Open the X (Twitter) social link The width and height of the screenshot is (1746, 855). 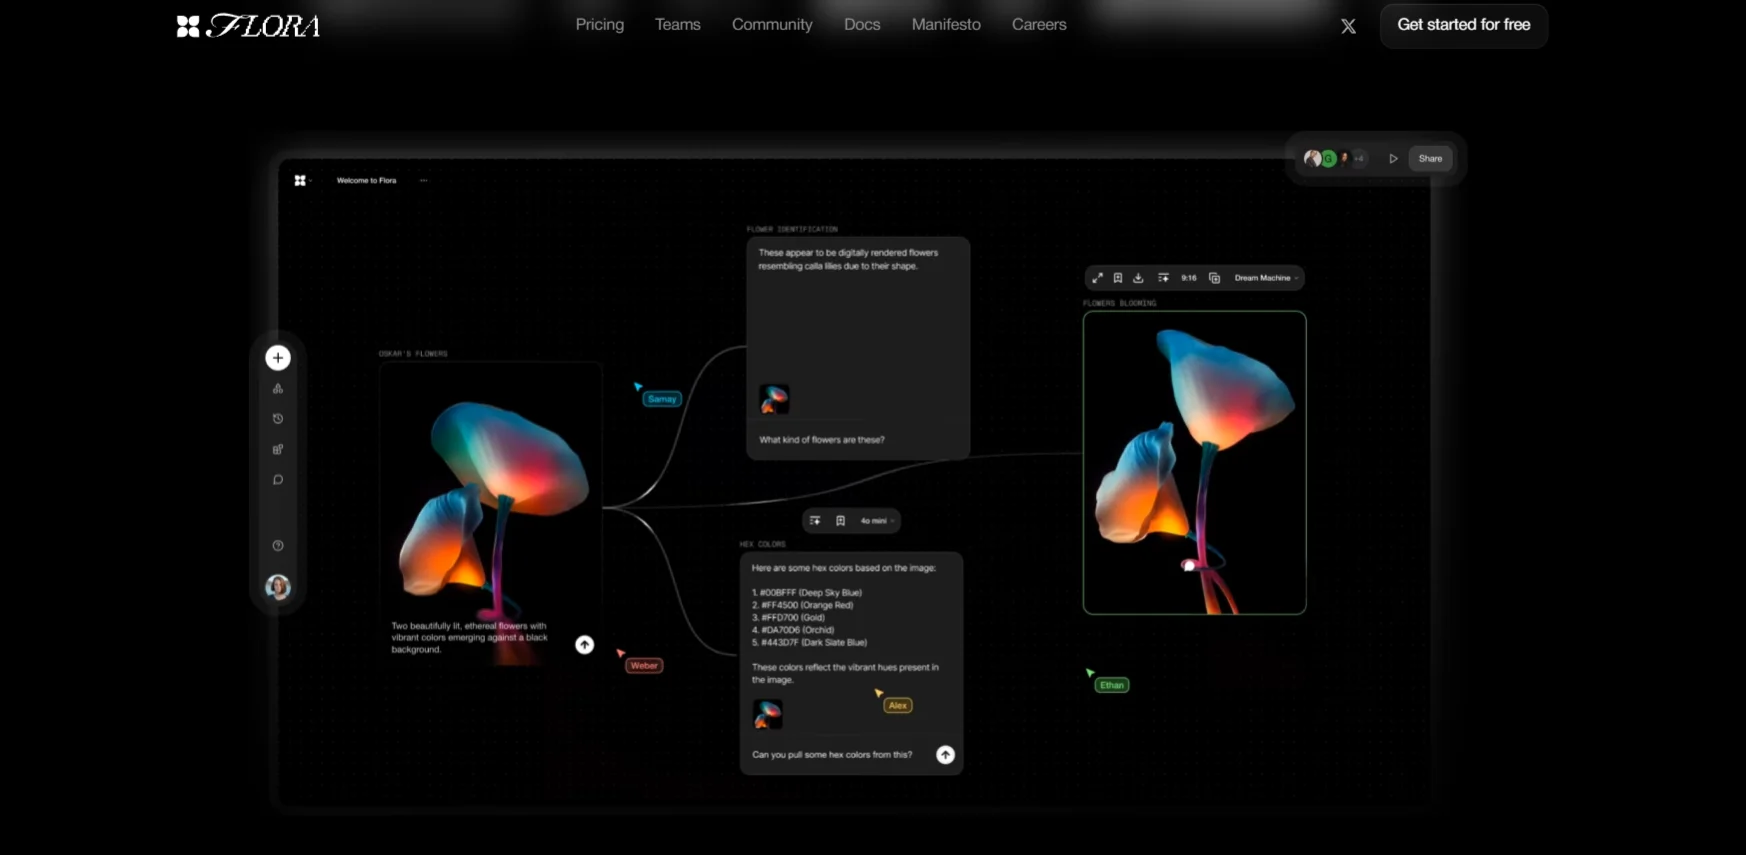pyautogui.click(x=1348, y=26)
